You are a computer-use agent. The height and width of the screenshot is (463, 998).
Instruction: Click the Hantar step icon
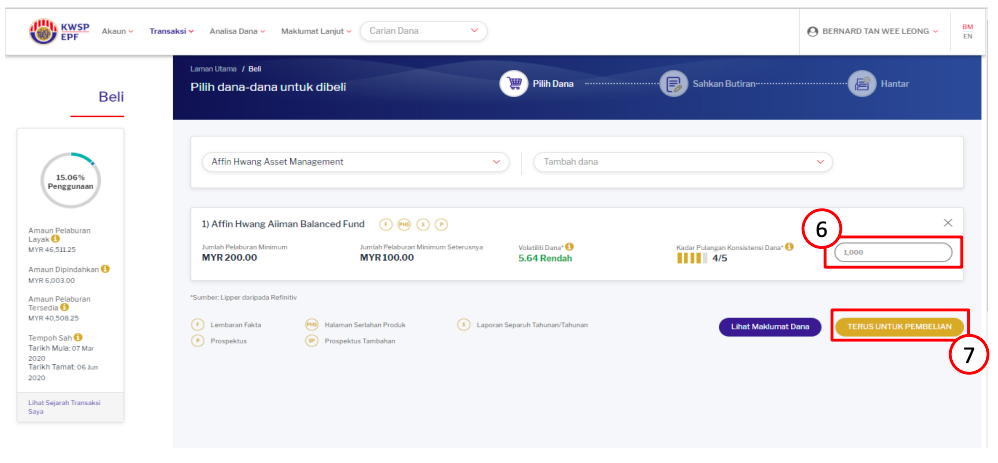coord(862,84)
